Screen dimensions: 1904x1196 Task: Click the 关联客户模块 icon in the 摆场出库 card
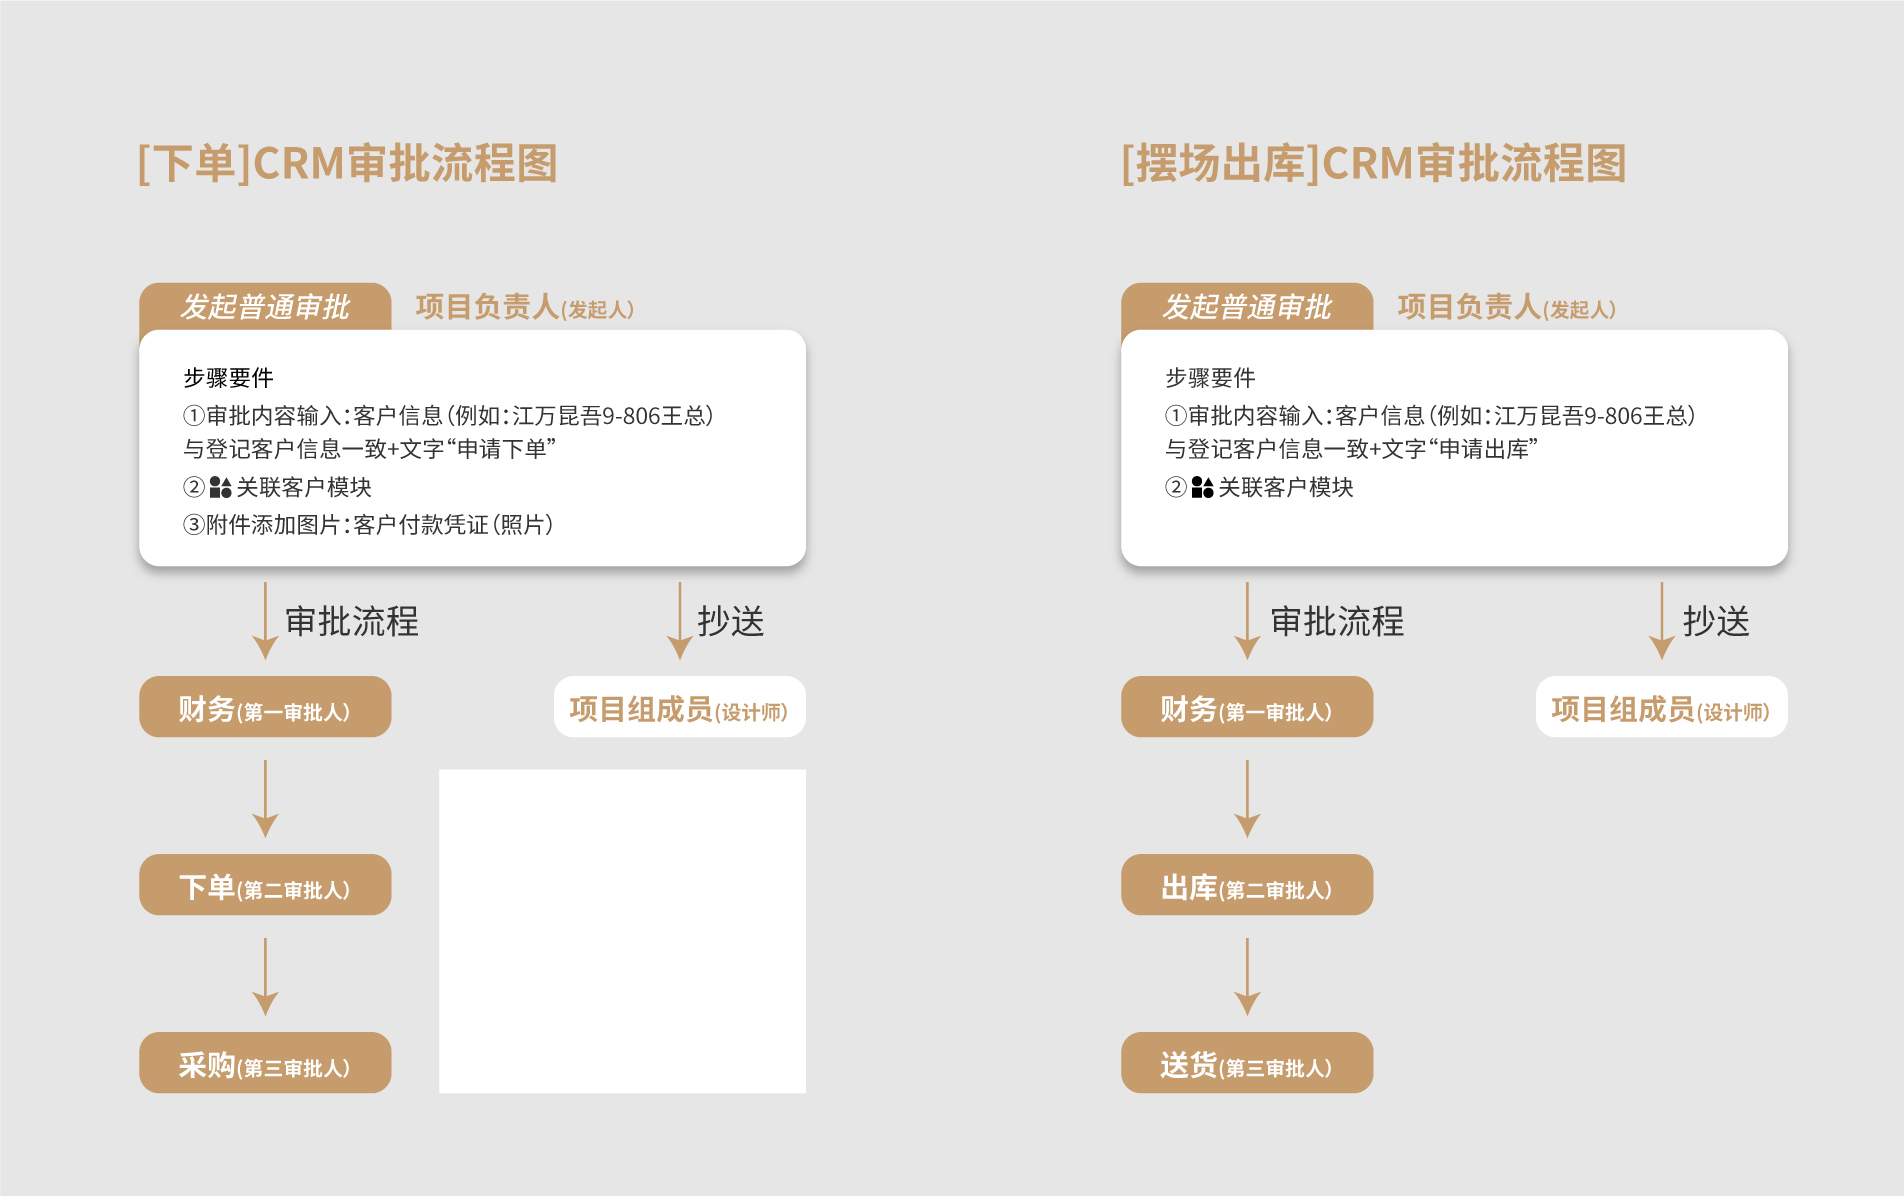[1202, 487]
